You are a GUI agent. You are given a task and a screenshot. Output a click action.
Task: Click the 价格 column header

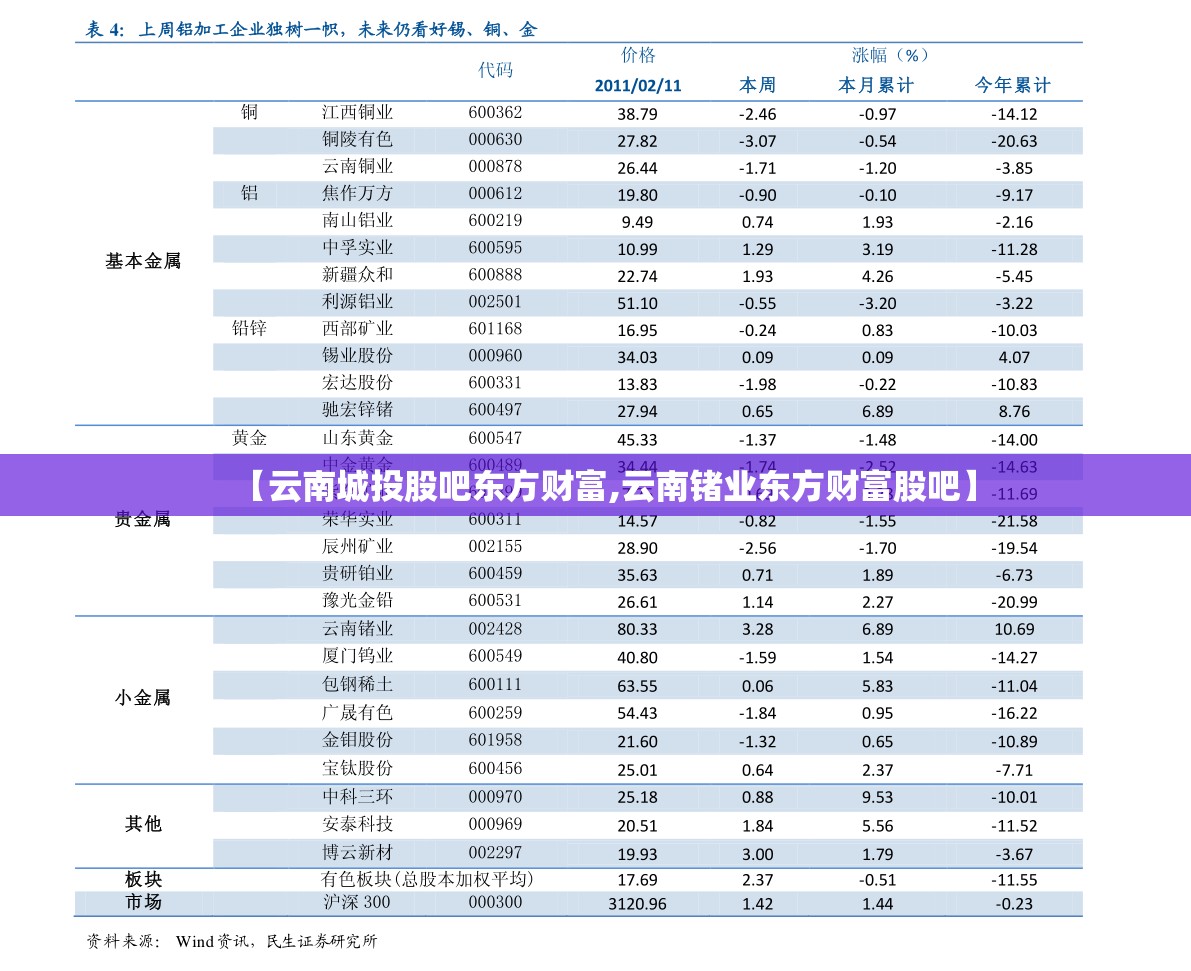click(x=637, y=55)
